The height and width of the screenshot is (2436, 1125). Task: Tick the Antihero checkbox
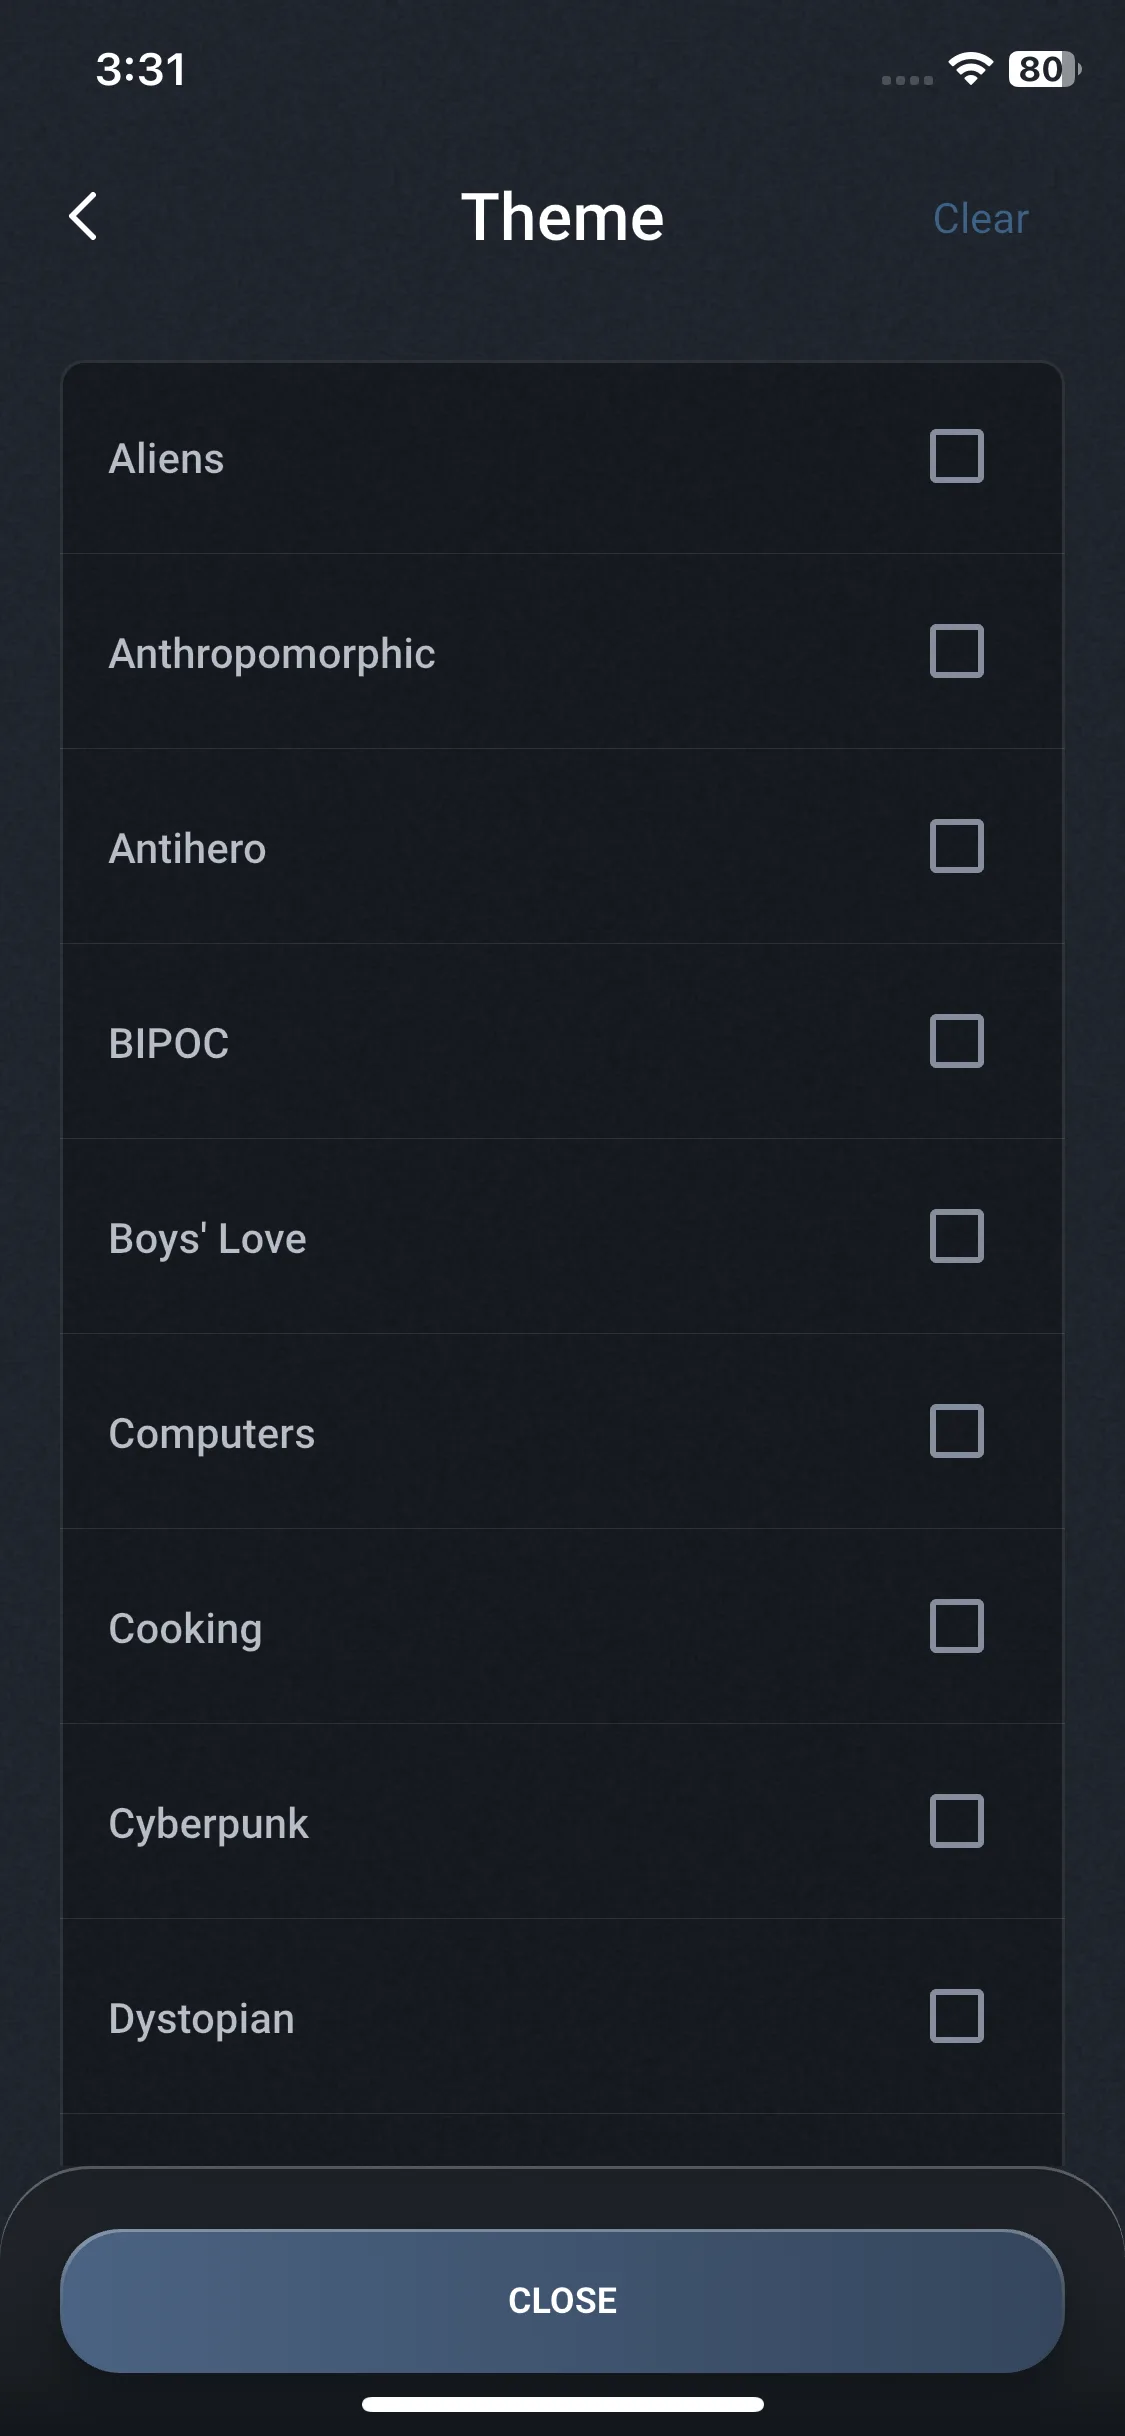[x=956, y=846]
